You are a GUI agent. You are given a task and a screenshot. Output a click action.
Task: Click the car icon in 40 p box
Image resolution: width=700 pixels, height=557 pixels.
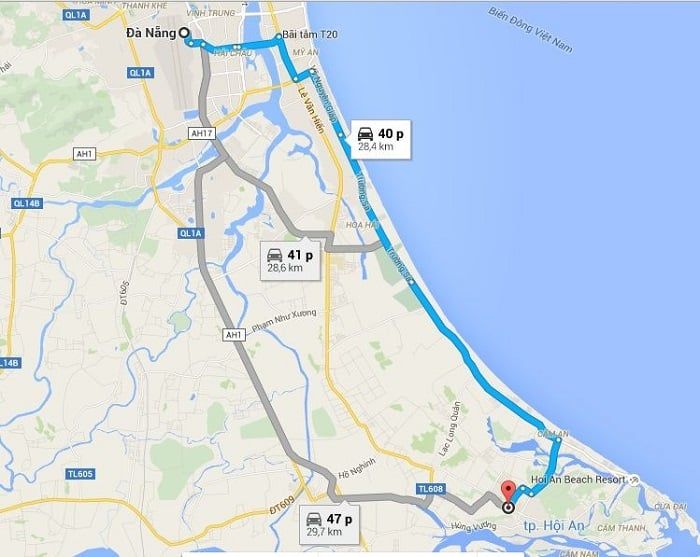pos(366,133)
